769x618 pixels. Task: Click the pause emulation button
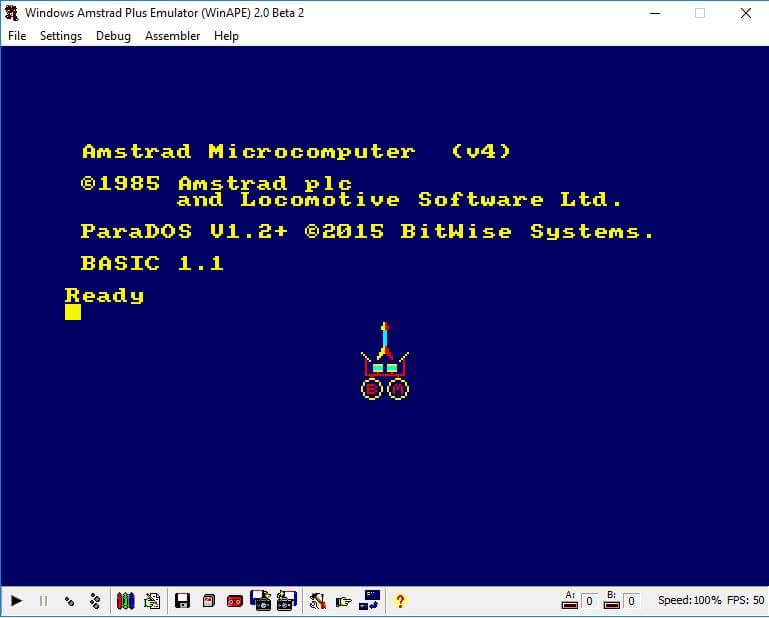[x=43, y=601]
